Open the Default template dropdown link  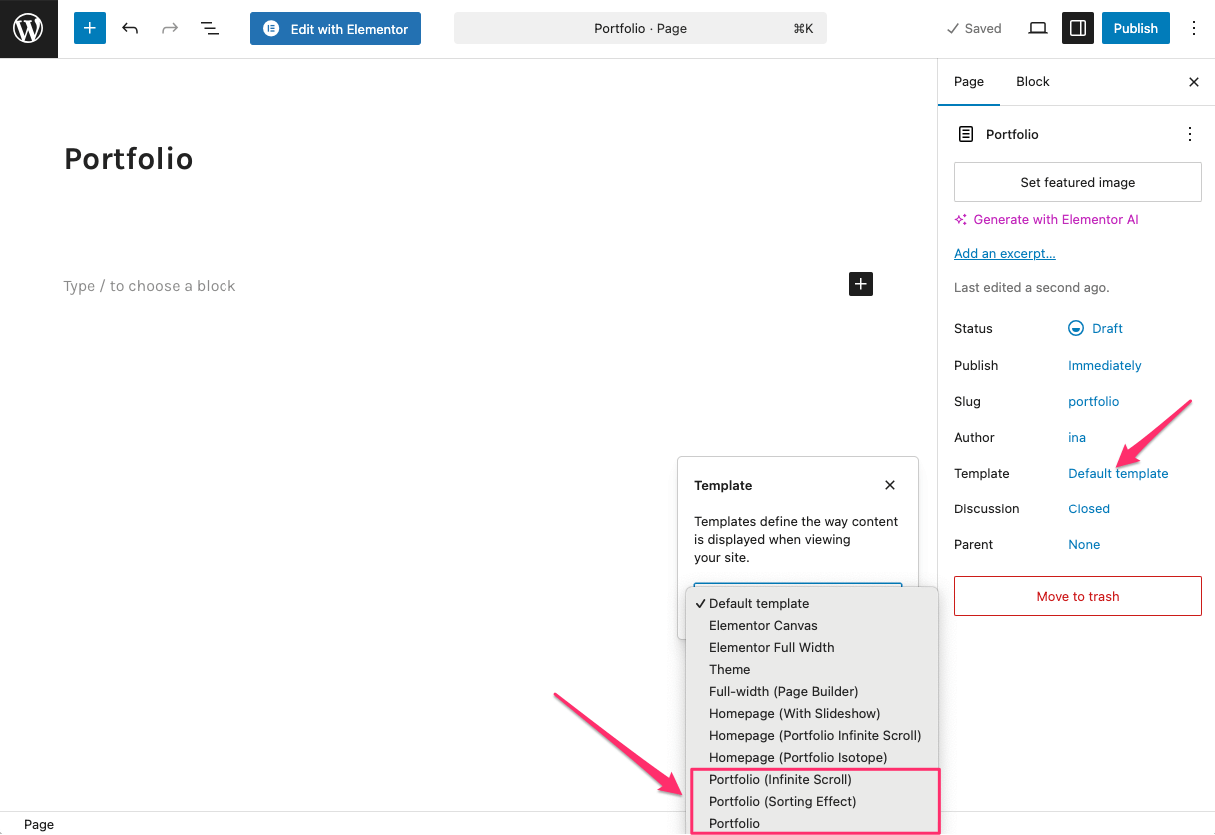point(1117,473)
